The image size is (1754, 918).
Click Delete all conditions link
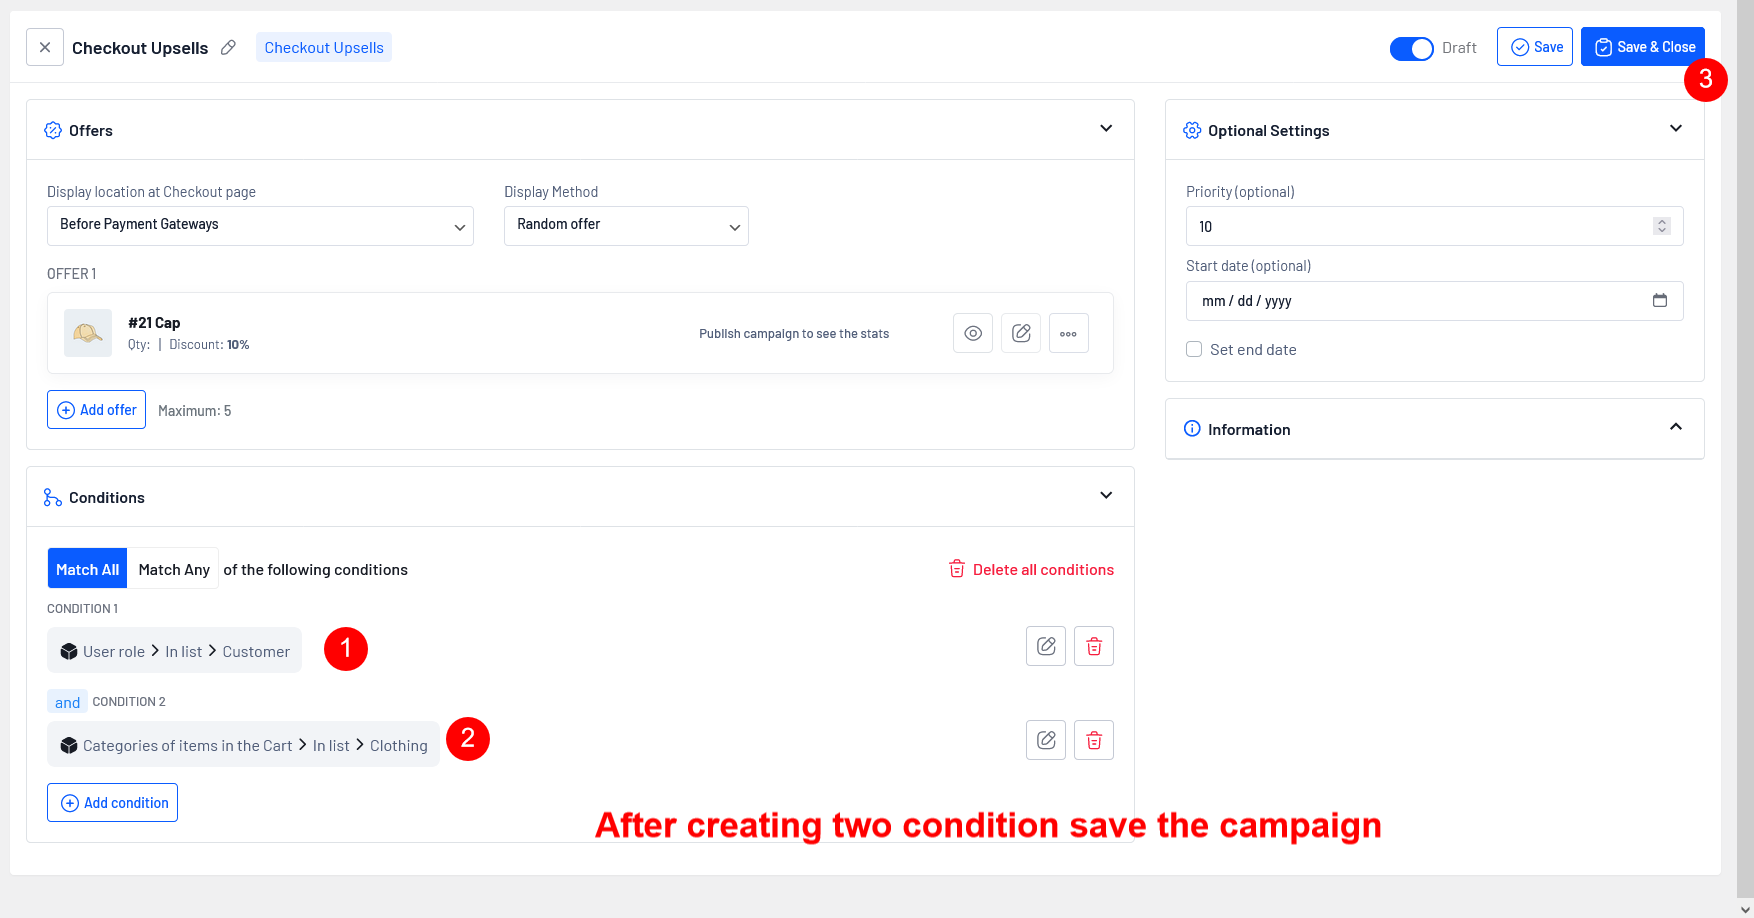[x=1031, y=569]
